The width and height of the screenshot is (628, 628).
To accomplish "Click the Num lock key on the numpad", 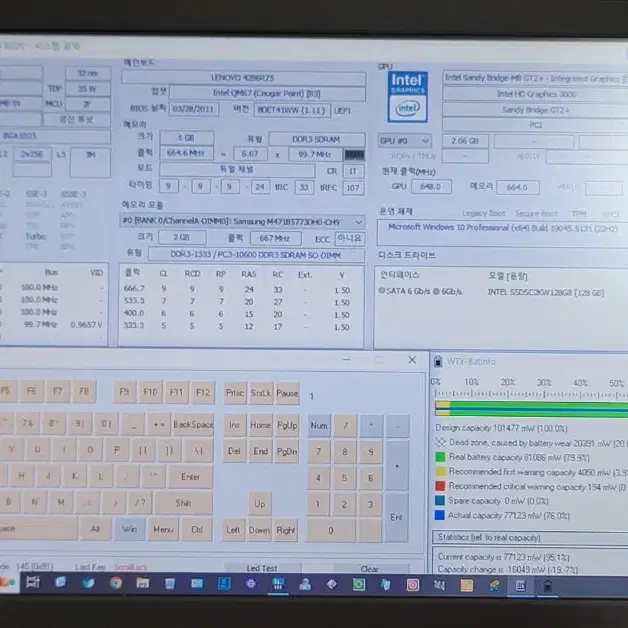I will click(x=319, y=425).
